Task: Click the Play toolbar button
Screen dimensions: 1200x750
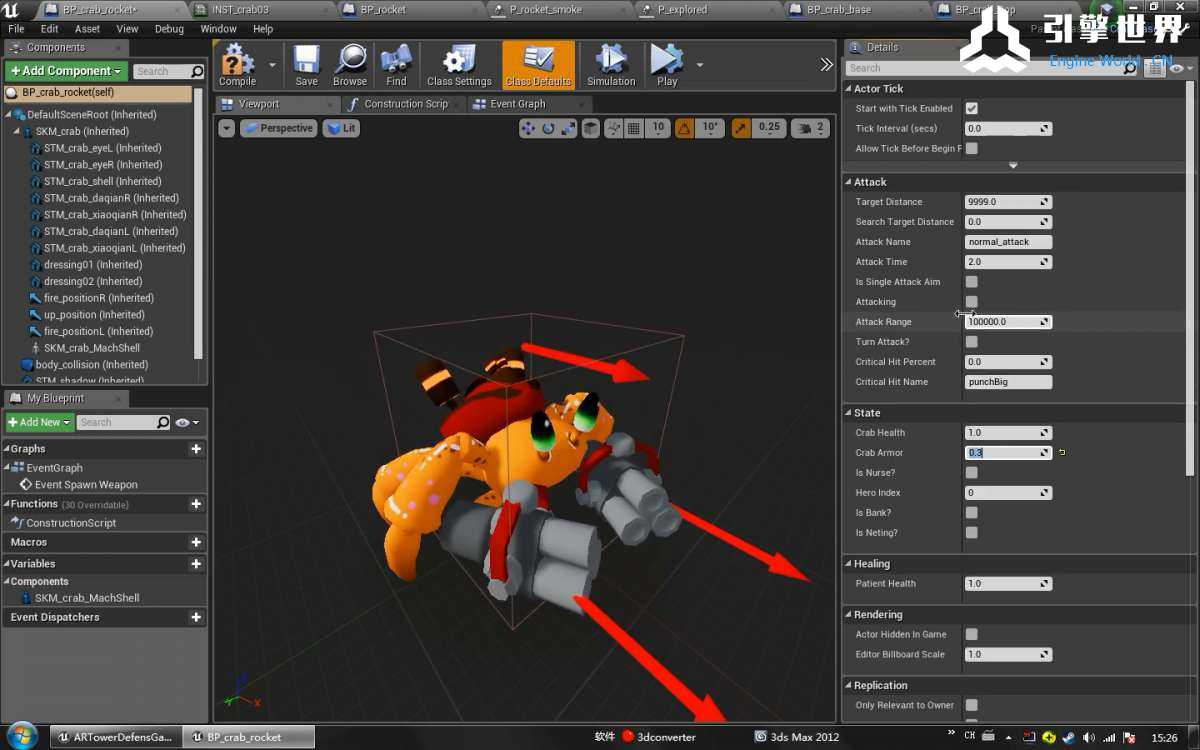Action: point(667,65)
